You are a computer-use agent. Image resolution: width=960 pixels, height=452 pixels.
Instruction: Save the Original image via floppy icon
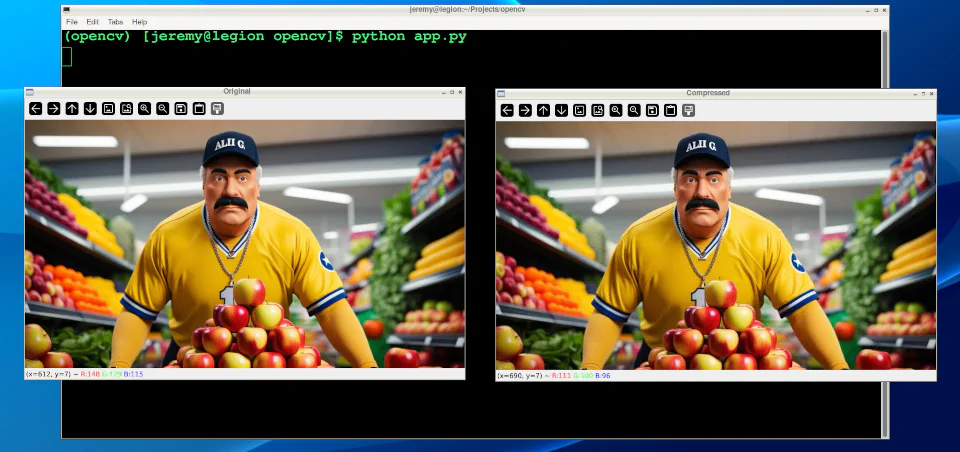point(181,108)
